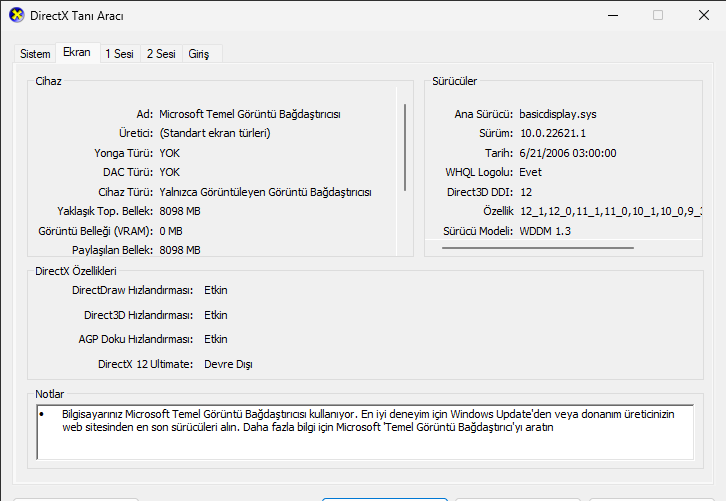This screenshot has width=726, height=501.
Task: Minimize the DirectX Tanı Aracı window
Action: point(613,15)
